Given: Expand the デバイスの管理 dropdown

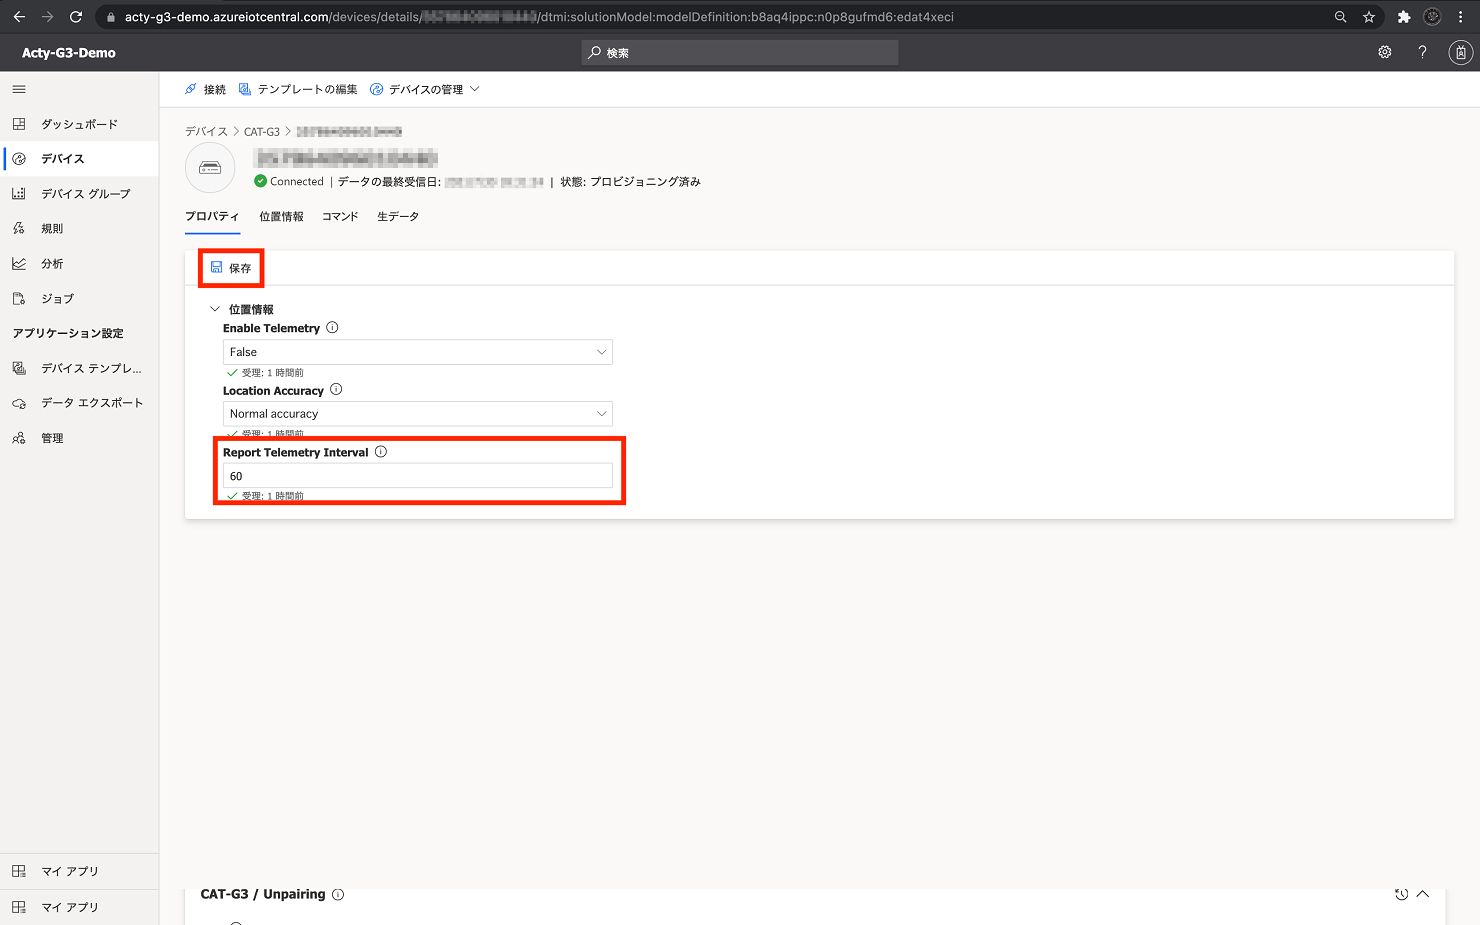Looking at the screenshot, I should 425,89.
